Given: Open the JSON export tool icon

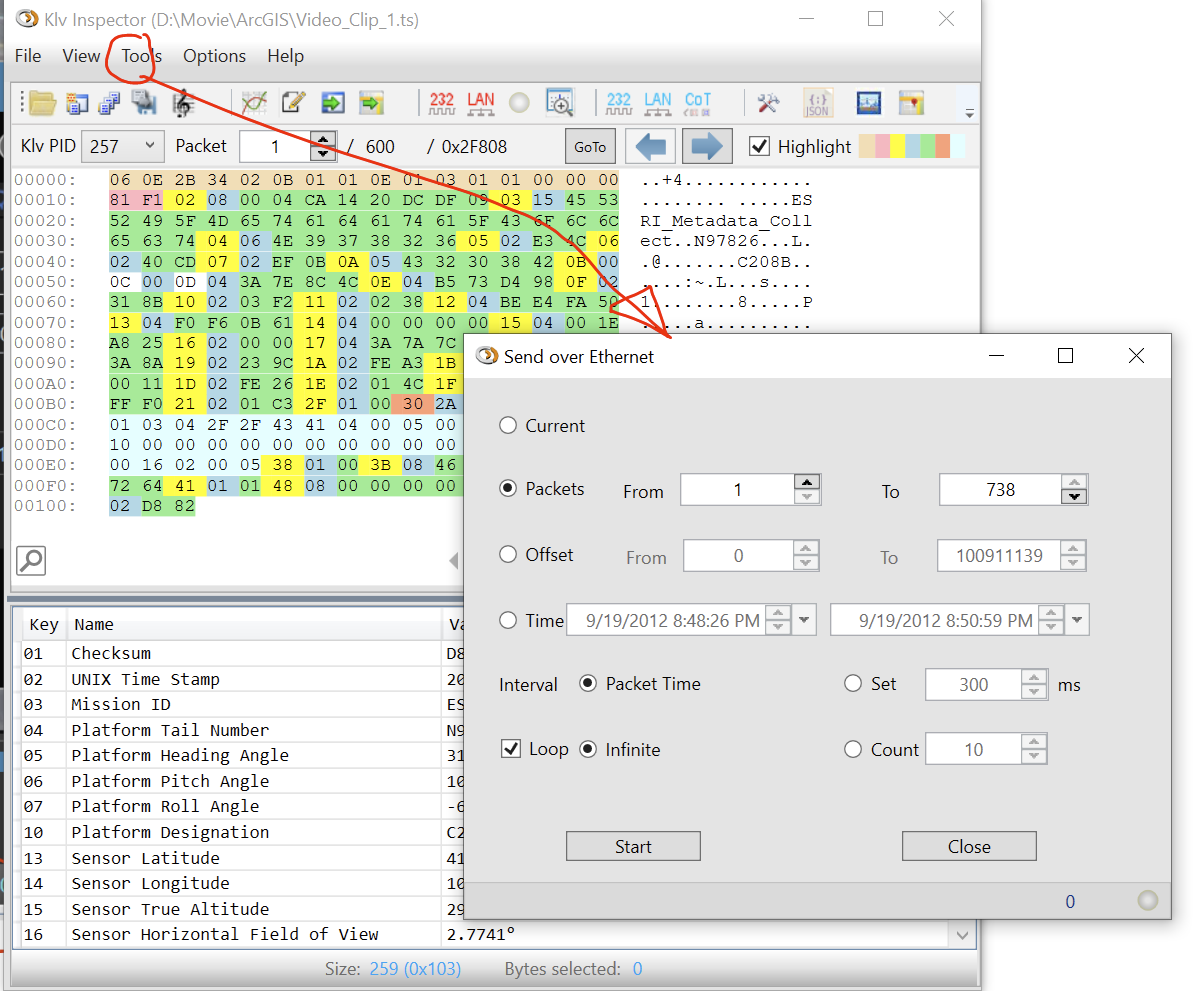Looking at the screenshot, I should pyautogui.click(x=817, y=102).
